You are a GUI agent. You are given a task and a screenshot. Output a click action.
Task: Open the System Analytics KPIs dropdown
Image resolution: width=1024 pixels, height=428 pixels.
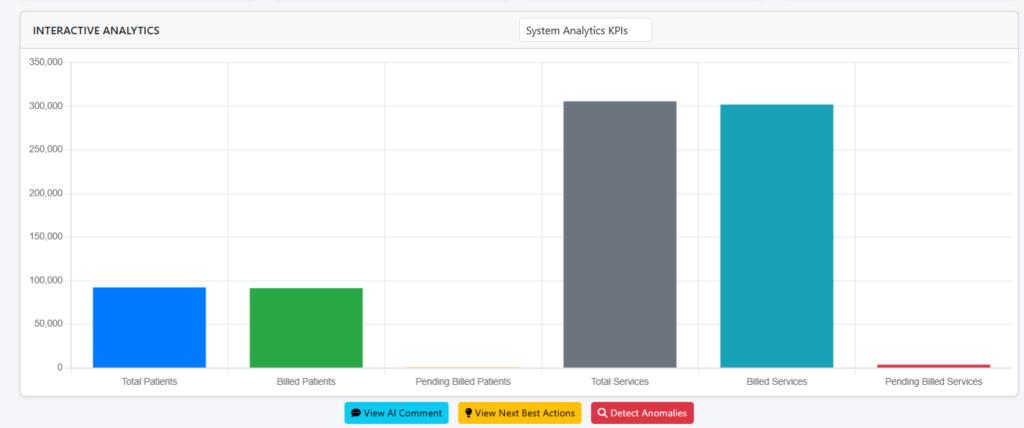click(585, 31)
